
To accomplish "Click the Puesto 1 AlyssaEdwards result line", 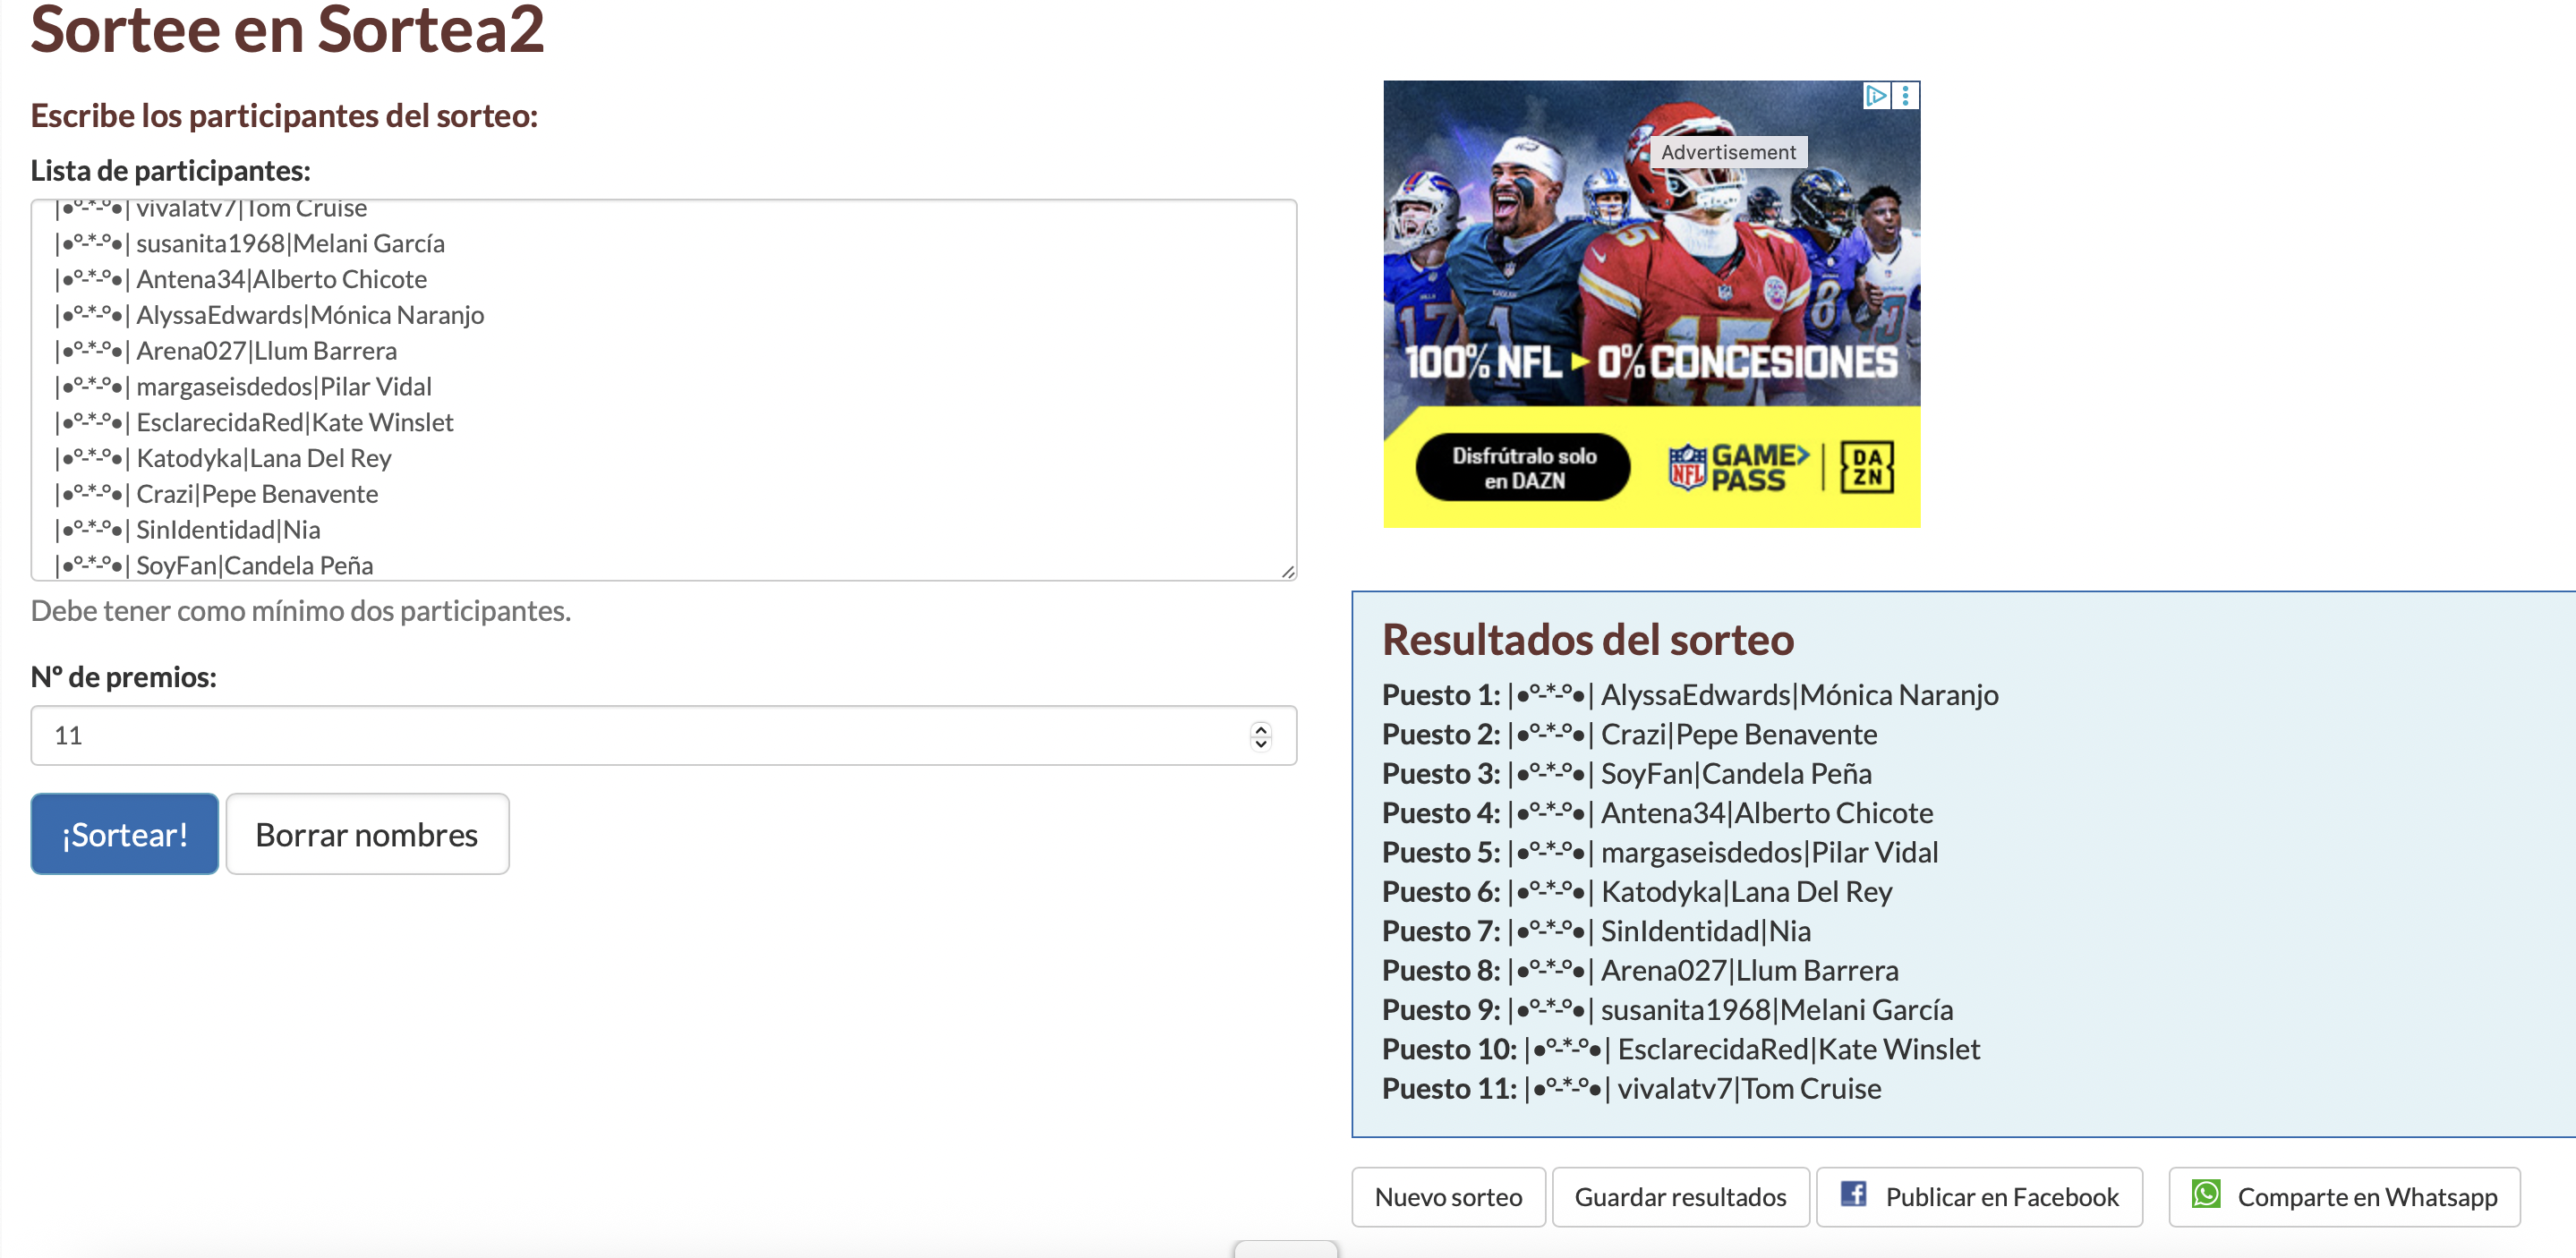I will click(x=1689, y=695).
